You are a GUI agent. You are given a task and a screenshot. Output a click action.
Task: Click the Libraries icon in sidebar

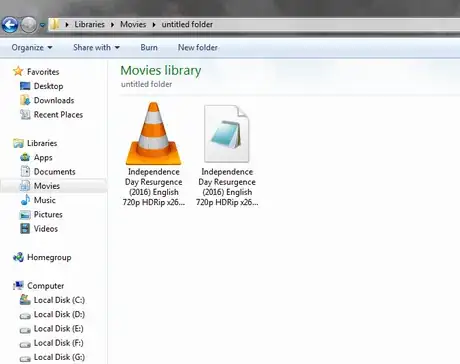(18, 143)
